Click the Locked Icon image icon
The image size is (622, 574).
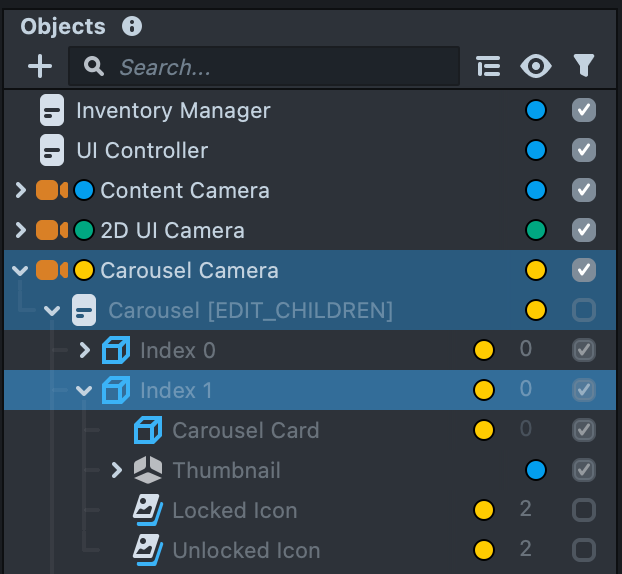(x=148, y=510)
